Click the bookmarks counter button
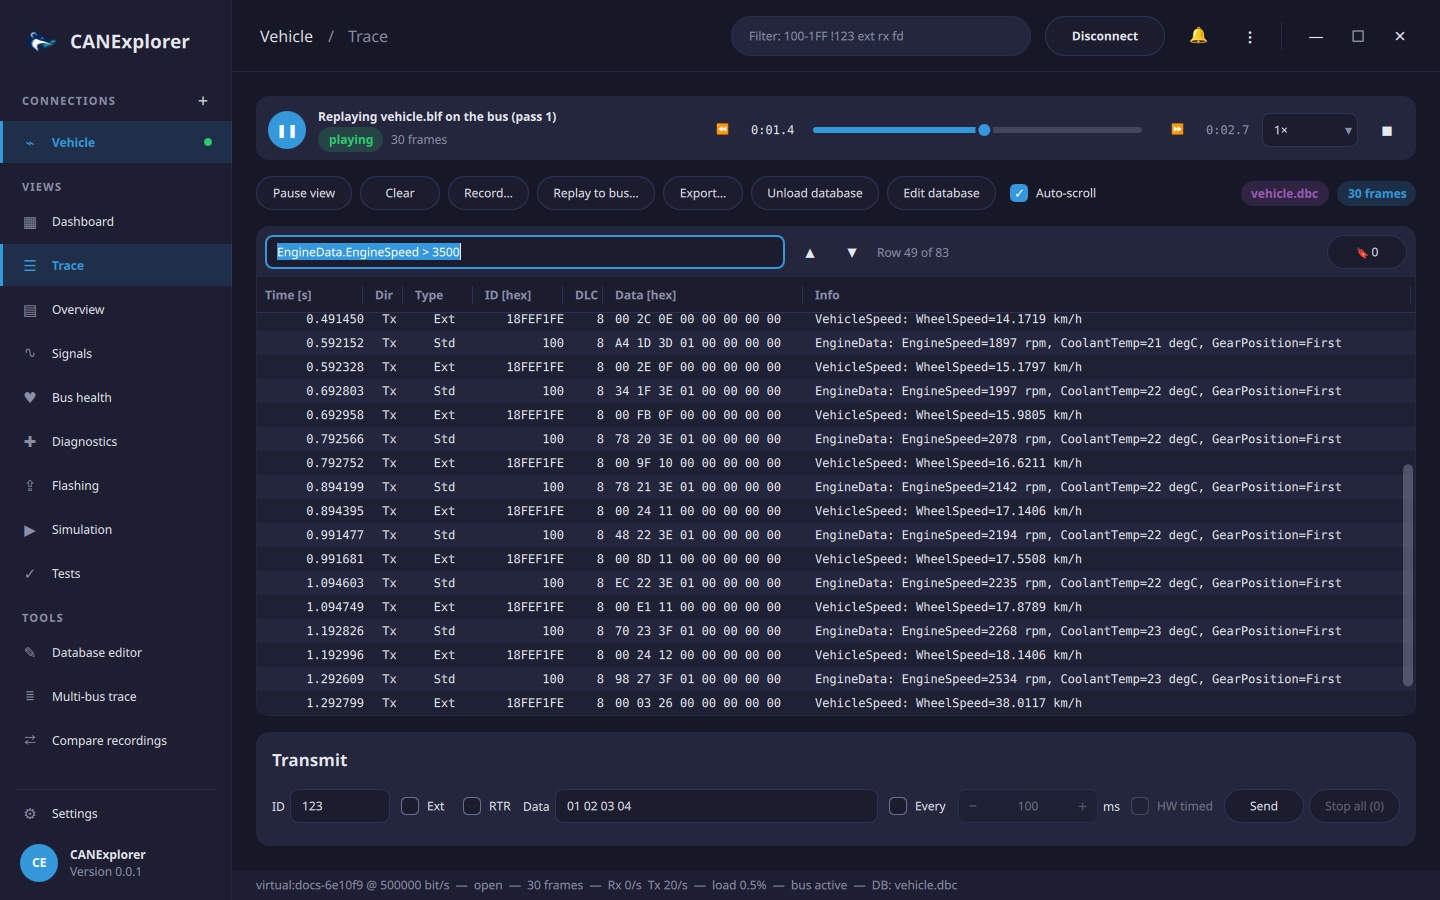1440x900 pixels. pyautogui.click(x=1367, y=252)
